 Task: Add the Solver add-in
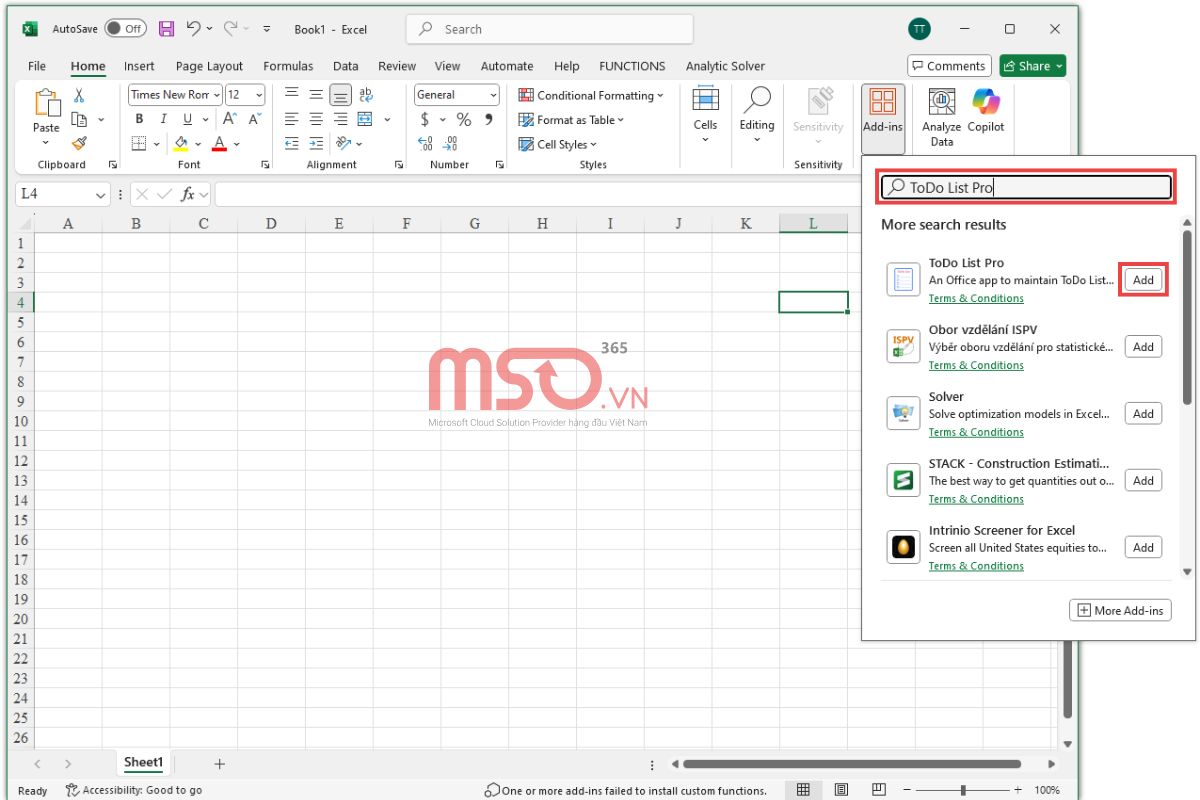pyautogui.click(x=1143, y=414)
